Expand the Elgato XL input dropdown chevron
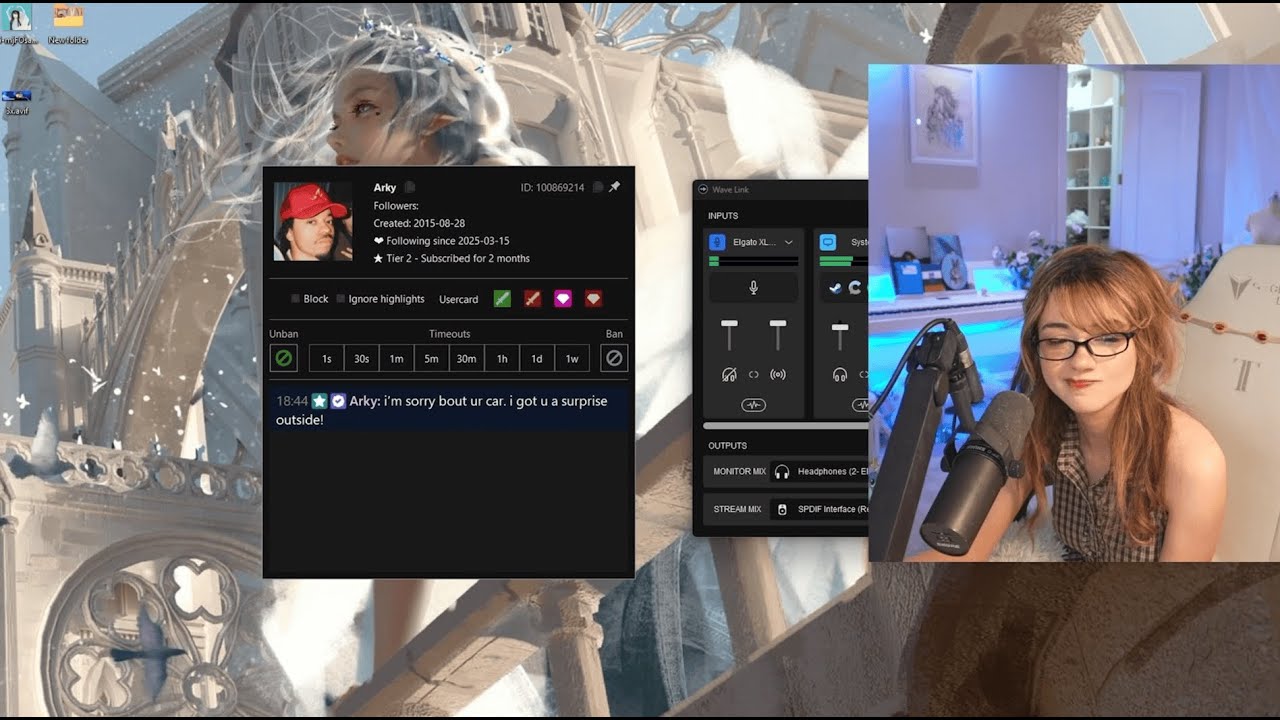Viewport: 1280px width, 720px height. (788, 242)
